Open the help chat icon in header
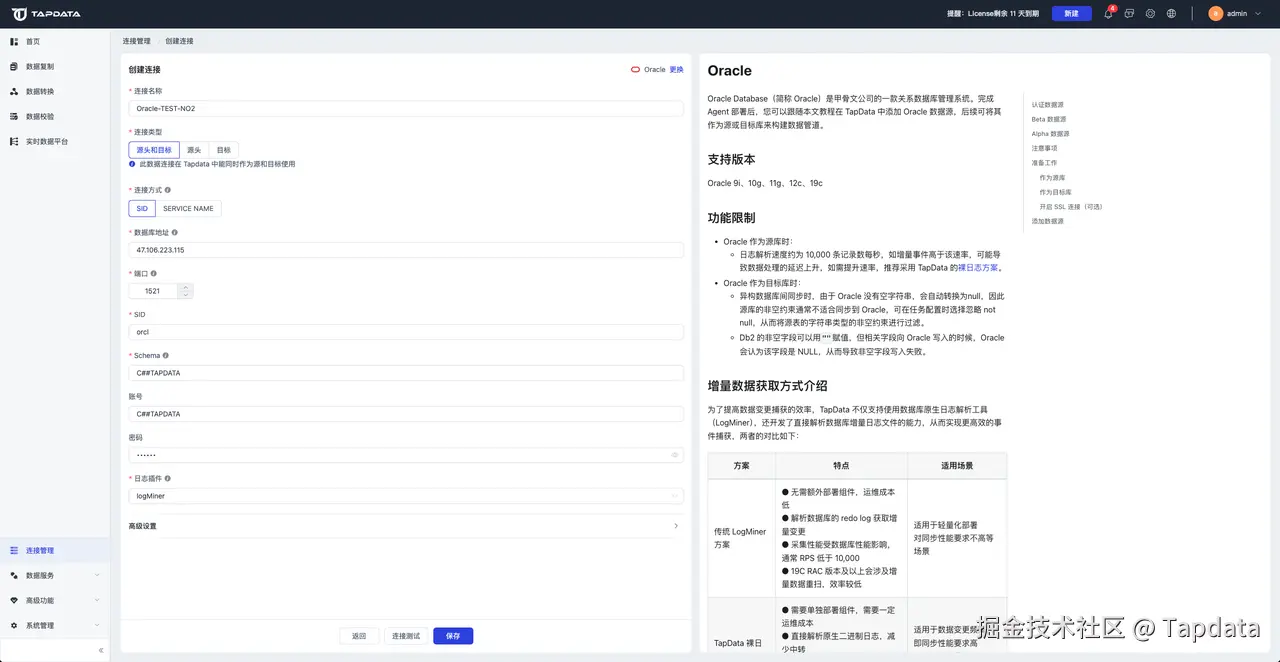This screenshot has height=662, width=1280. 1129,14
